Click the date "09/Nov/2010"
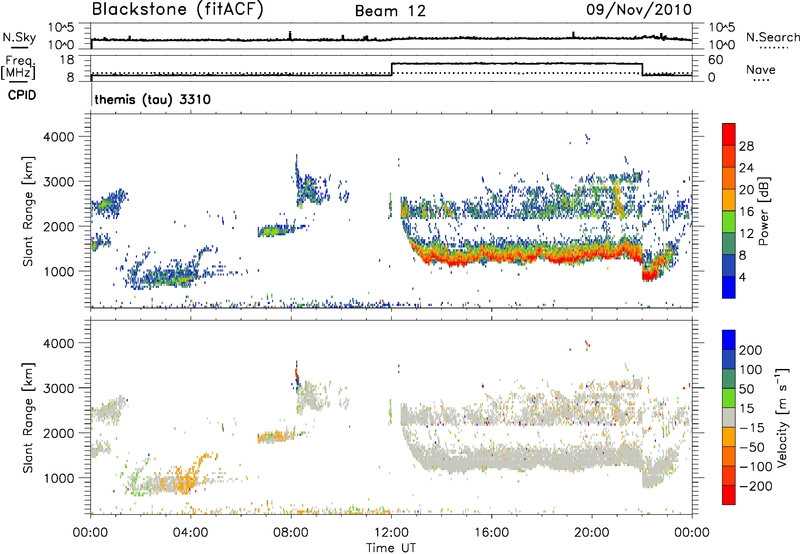The width and height of the screenshot is (800, 554). coord(639,9)
